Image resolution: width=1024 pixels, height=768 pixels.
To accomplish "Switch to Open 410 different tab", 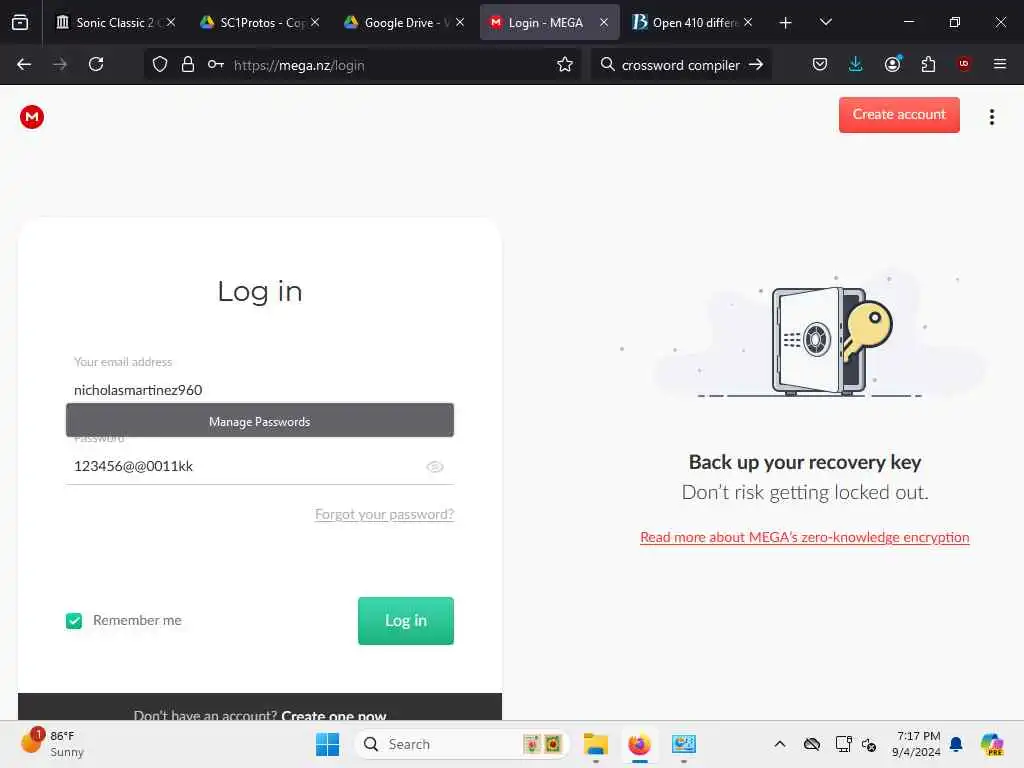I will (x=691, y=22).
